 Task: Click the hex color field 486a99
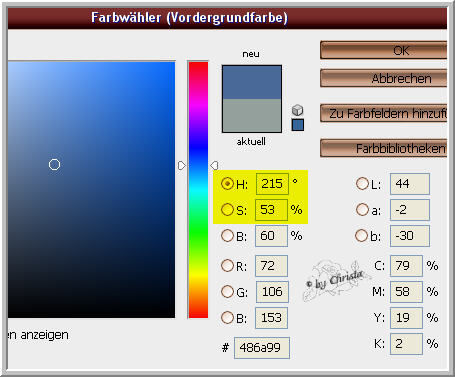pyautogui.click(x=262, y=348)
